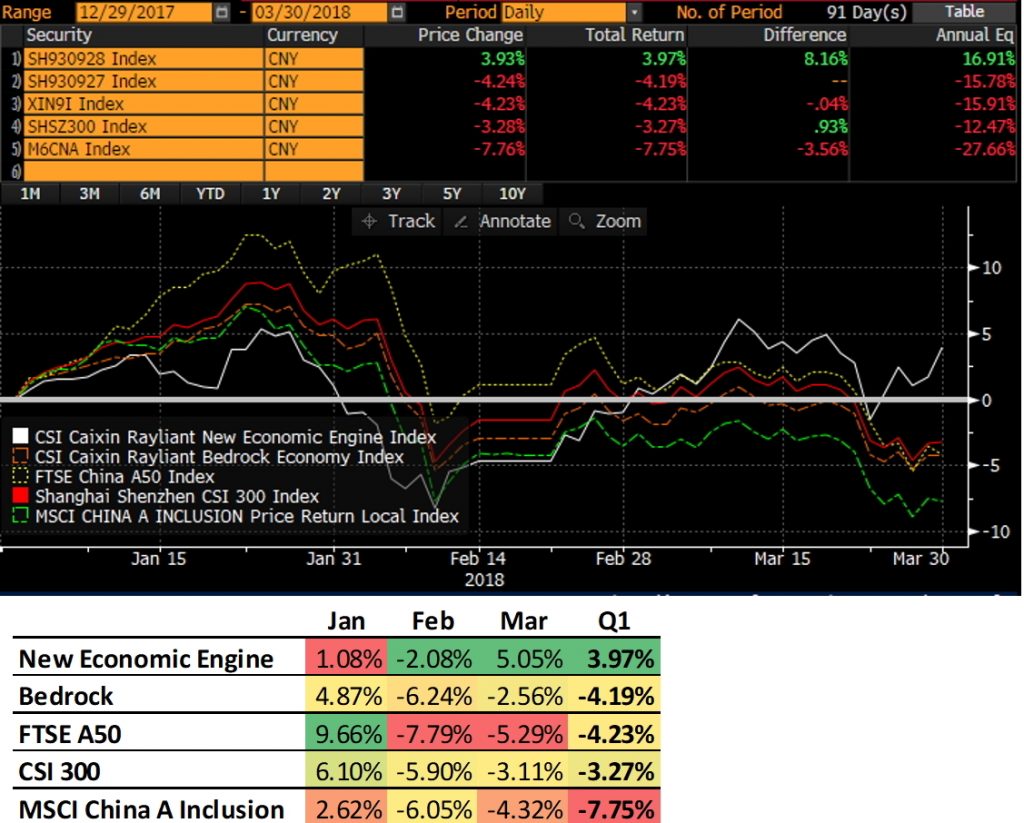Click the Currency column header
Image resolution: width=1024 pixels, height=823 pixels.
click(302, 35)
